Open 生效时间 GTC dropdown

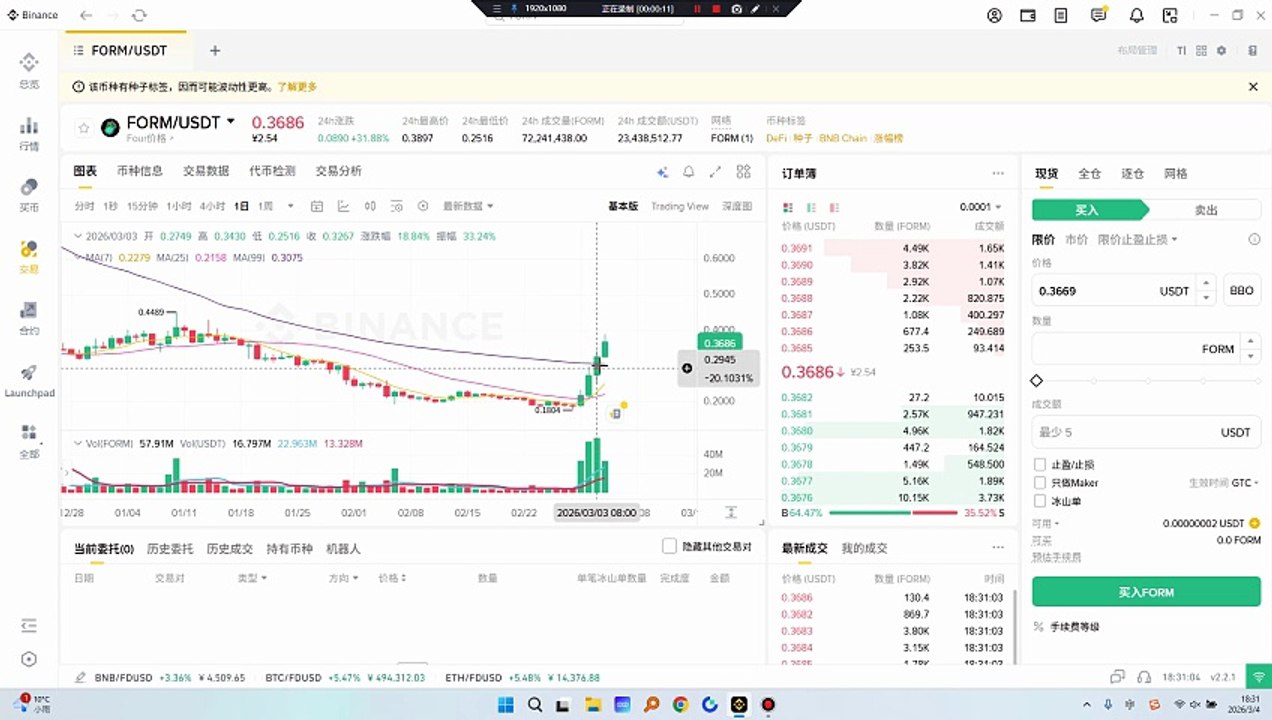pos(1223,483)
